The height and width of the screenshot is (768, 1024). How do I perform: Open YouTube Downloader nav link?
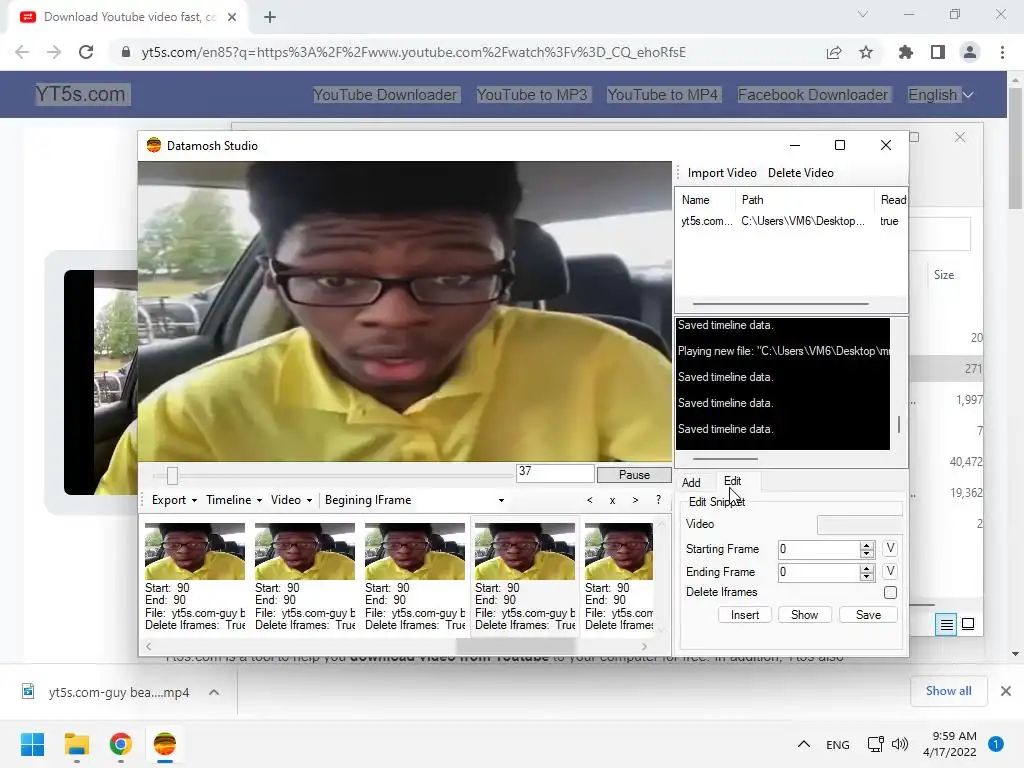click(x=385, y=95)
